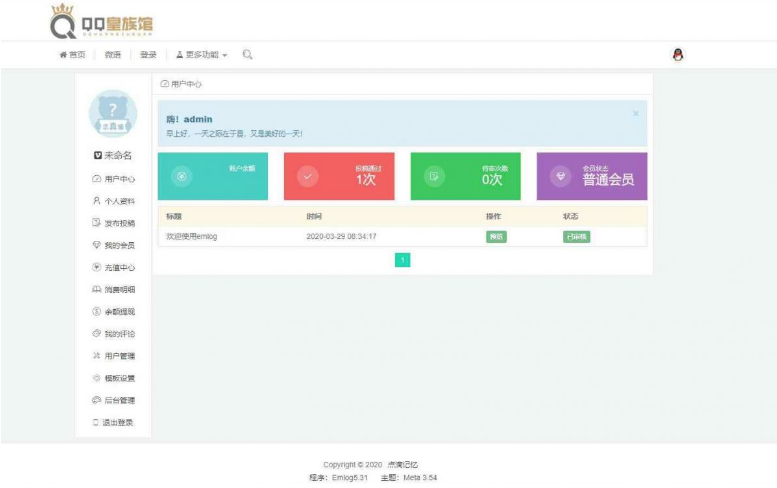Image resolution: width=777 pixels, height=488 pixels.
Task: Open the 首页 home nav item
Action: (72, 55)
